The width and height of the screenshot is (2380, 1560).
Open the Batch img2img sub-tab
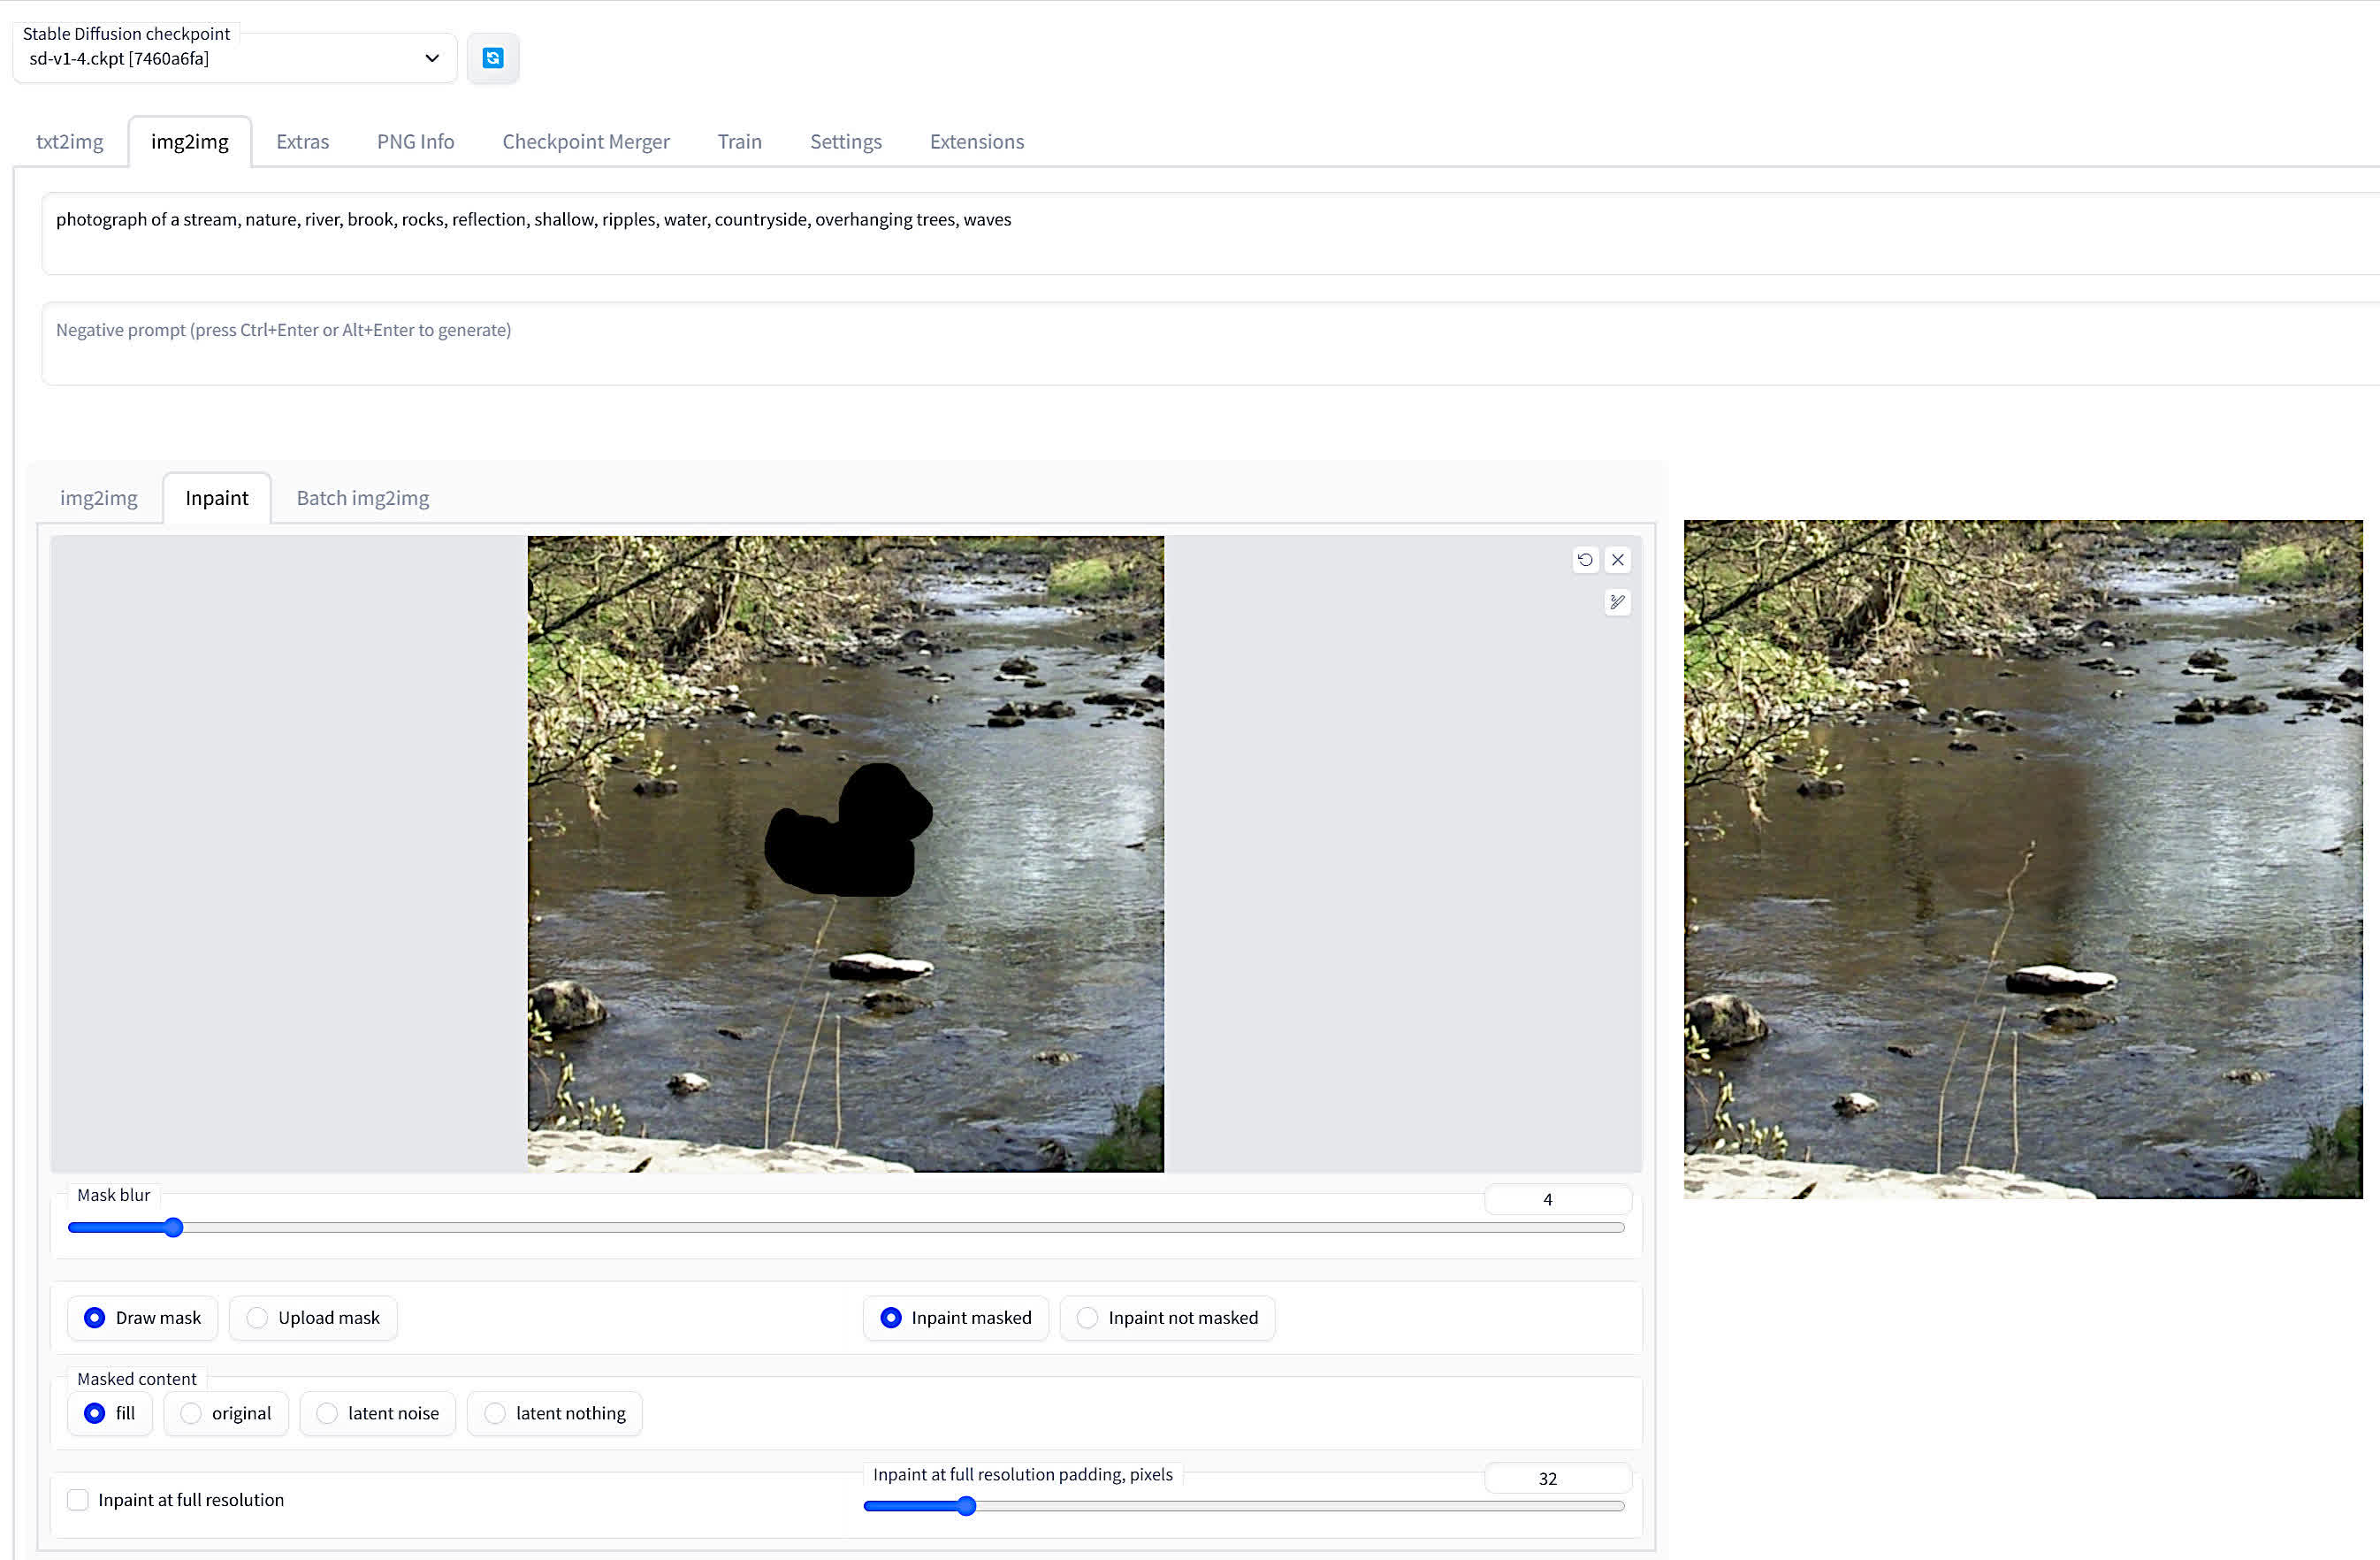(363, 498)
